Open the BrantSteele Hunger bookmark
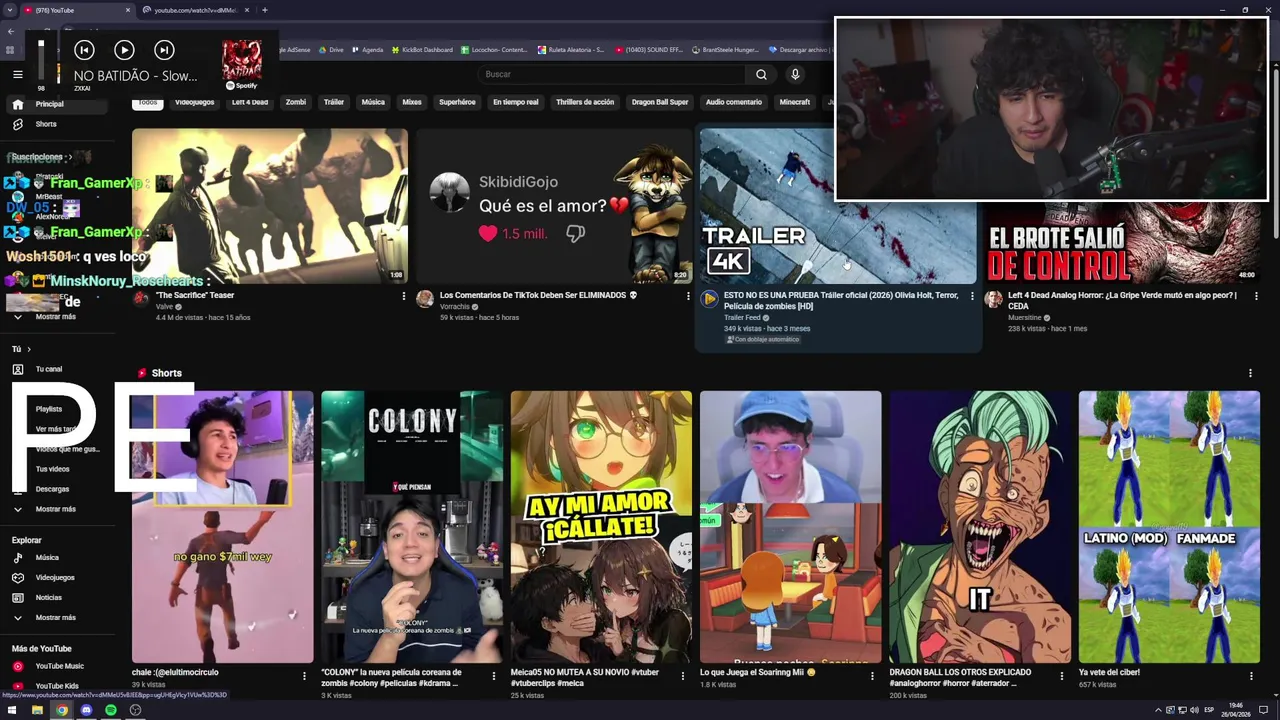Screen dimensions: 1280x720 point(725,49)
